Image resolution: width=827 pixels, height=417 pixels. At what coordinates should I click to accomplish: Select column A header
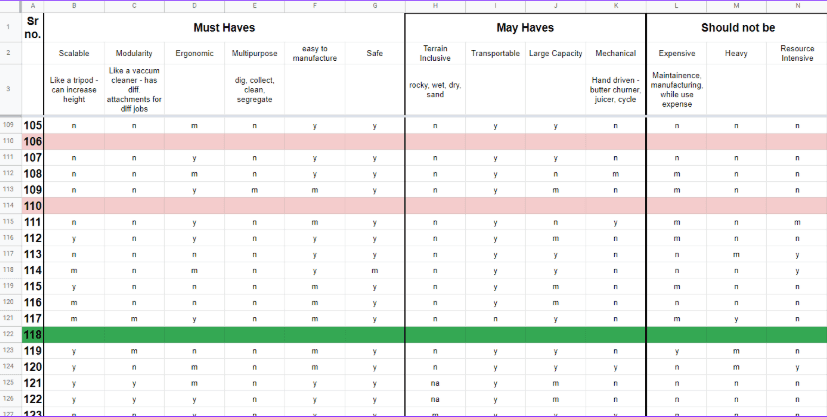(x=33, y=6)
